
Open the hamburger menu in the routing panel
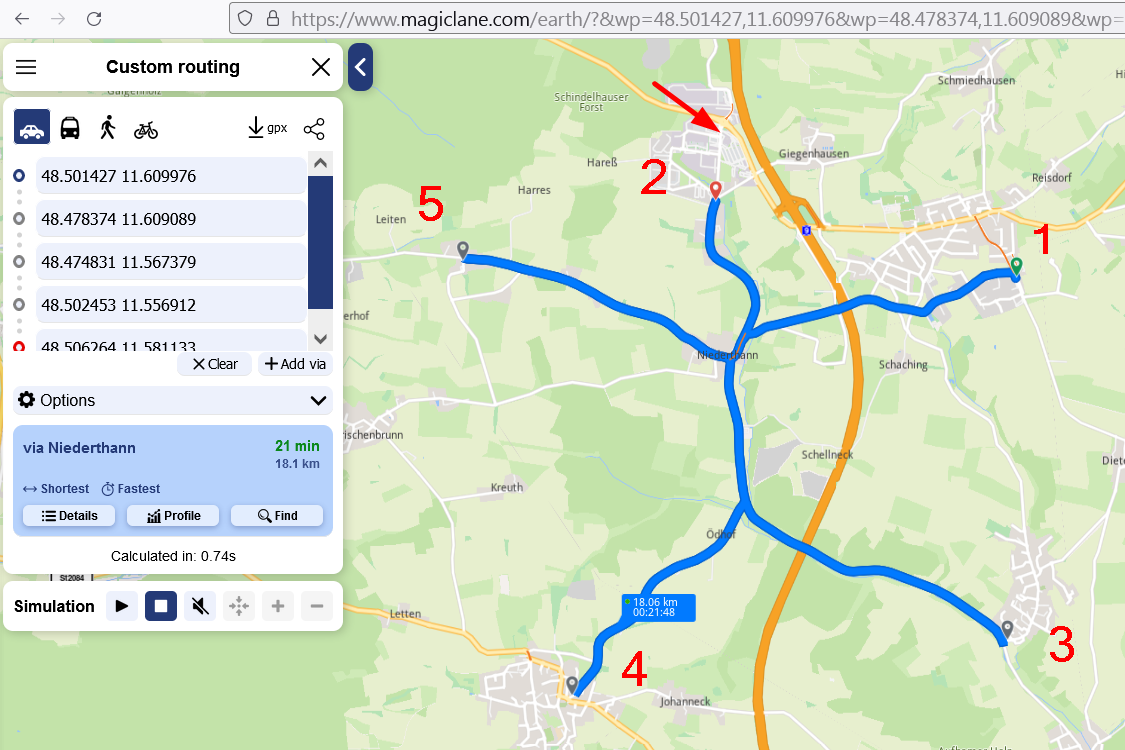tap(26, 67)
